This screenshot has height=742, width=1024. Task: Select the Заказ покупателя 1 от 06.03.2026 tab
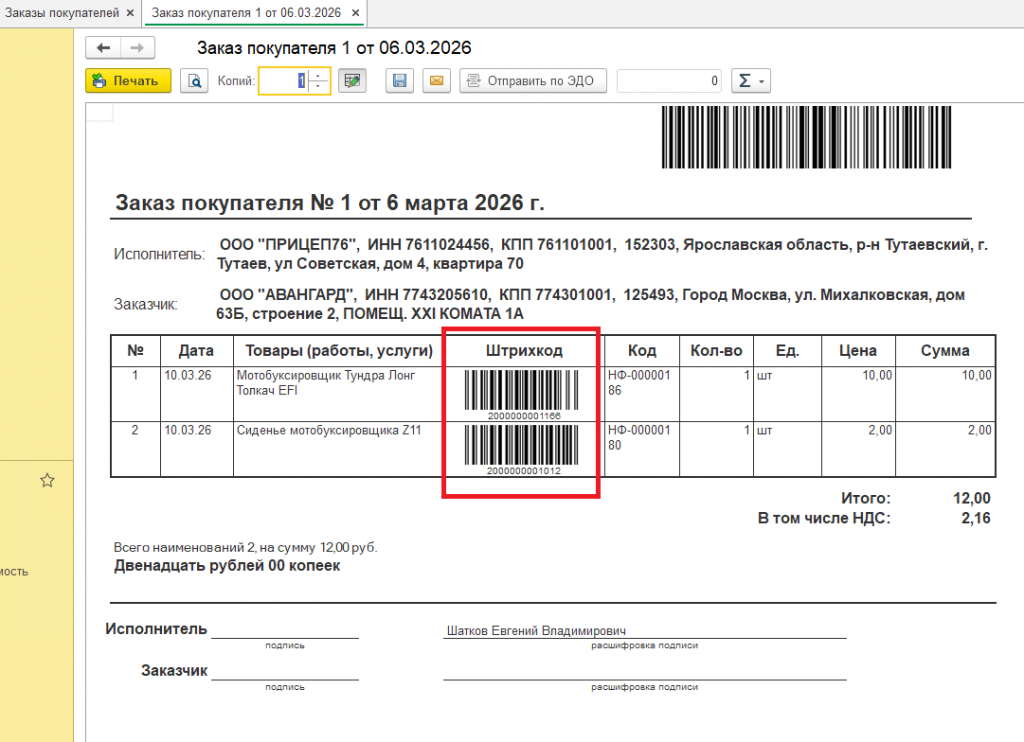point(246,13)
